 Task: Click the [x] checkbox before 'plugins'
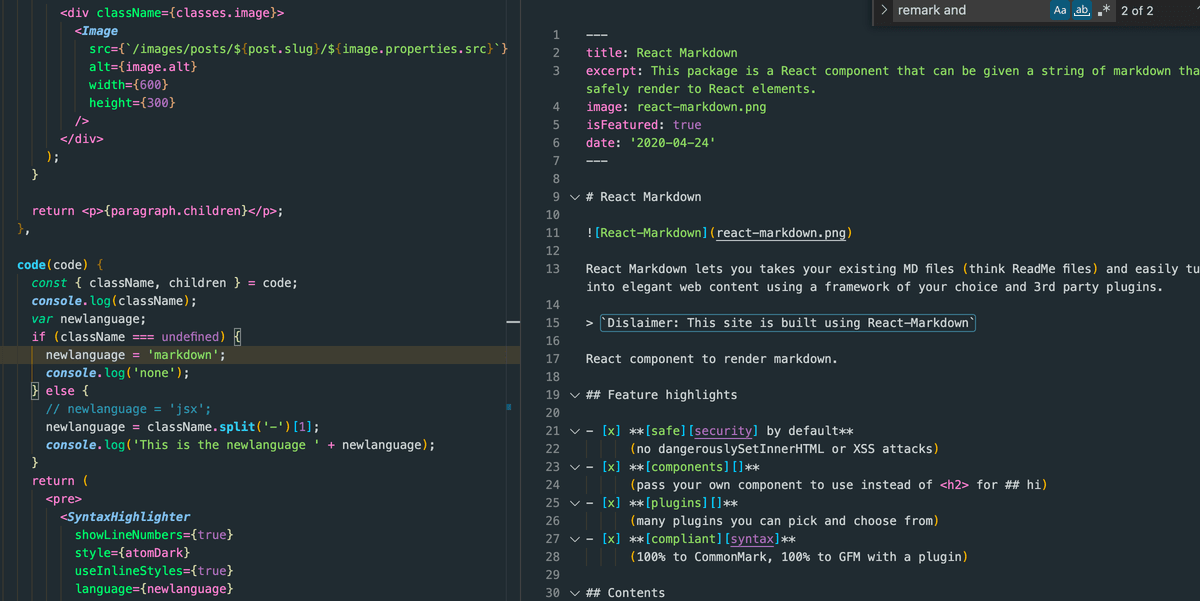coord(612,503)
